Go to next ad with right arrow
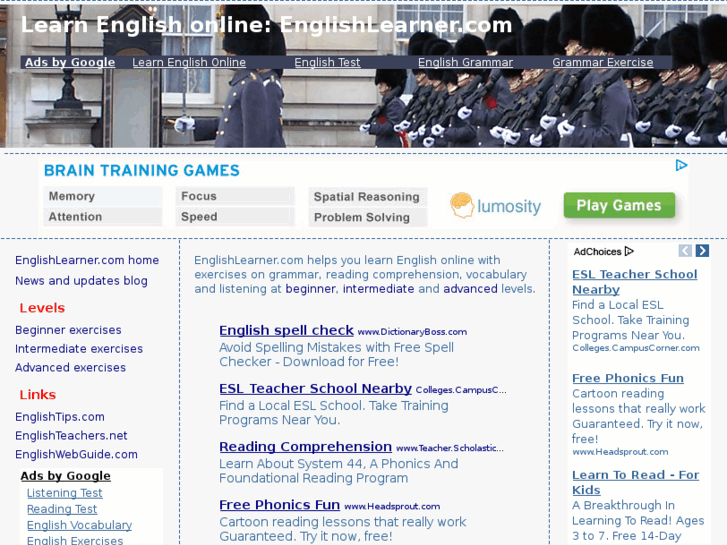 (x=702, y=251)
